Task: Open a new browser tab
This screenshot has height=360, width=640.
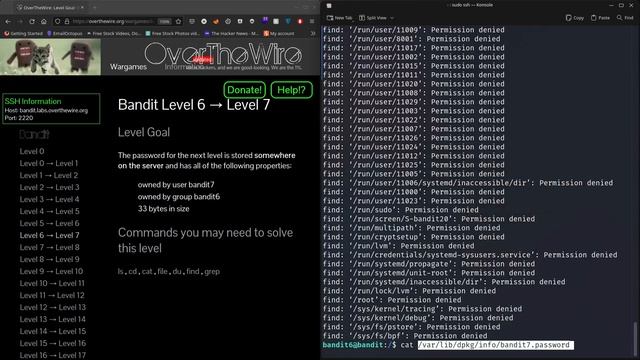Action: pos(95,7)
